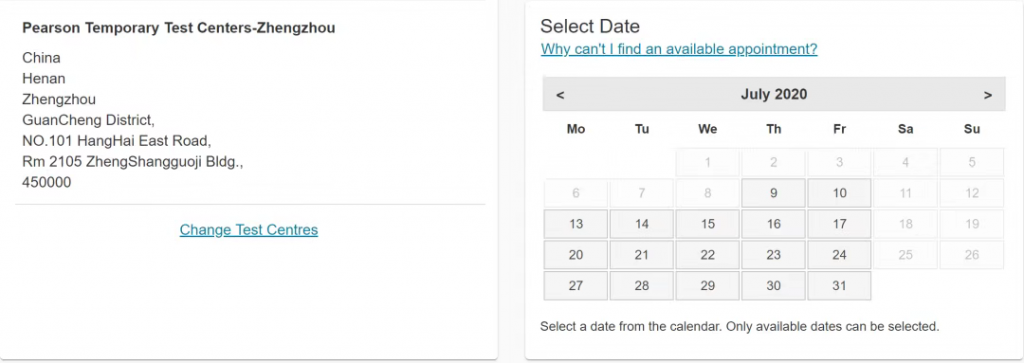Advance to next month arrow
Screen dimensions: 1024x363
pyautogui.click(x=987, y=95)
